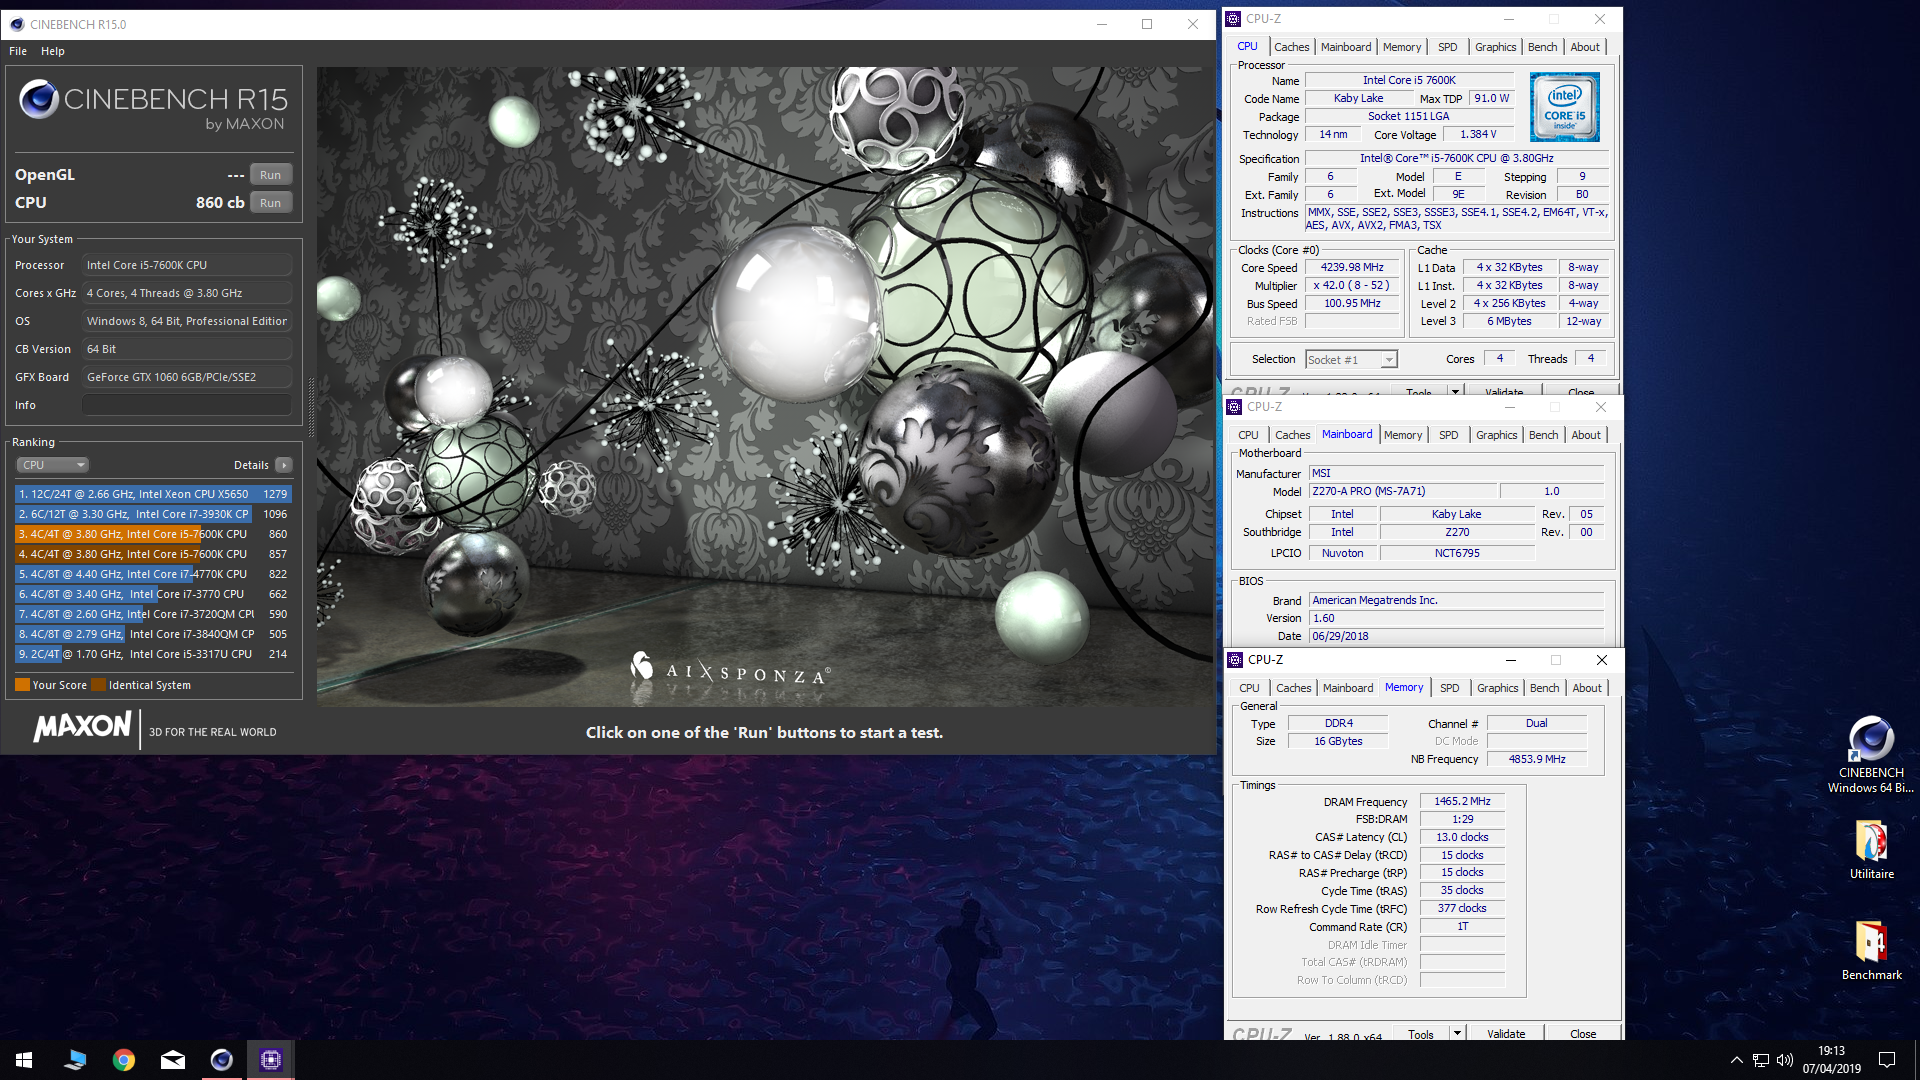This screenshot has height=1080, width=1920.
Task: Click the NB Frequency value 4853.9 MHz
Action: 1537,760
